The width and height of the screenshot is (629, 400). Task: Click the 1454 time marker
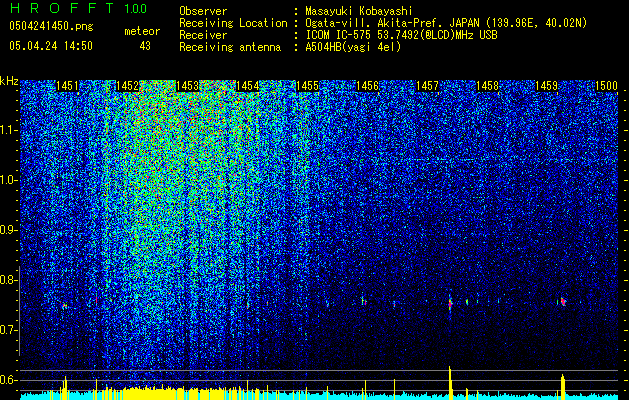coord(248,86)
